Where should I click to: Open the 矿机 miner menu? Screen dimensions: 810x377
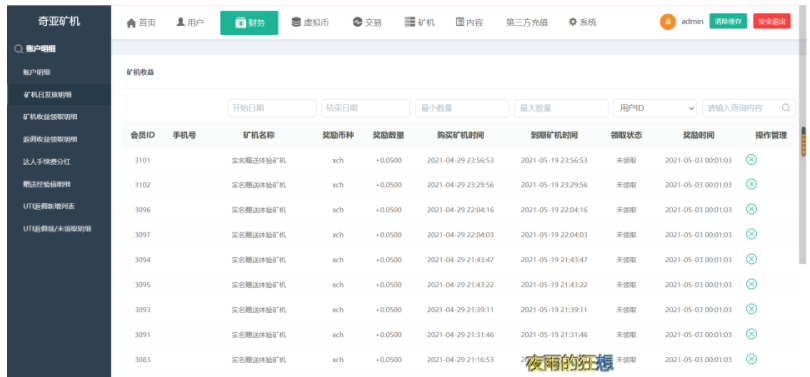(x=419, y=22)
